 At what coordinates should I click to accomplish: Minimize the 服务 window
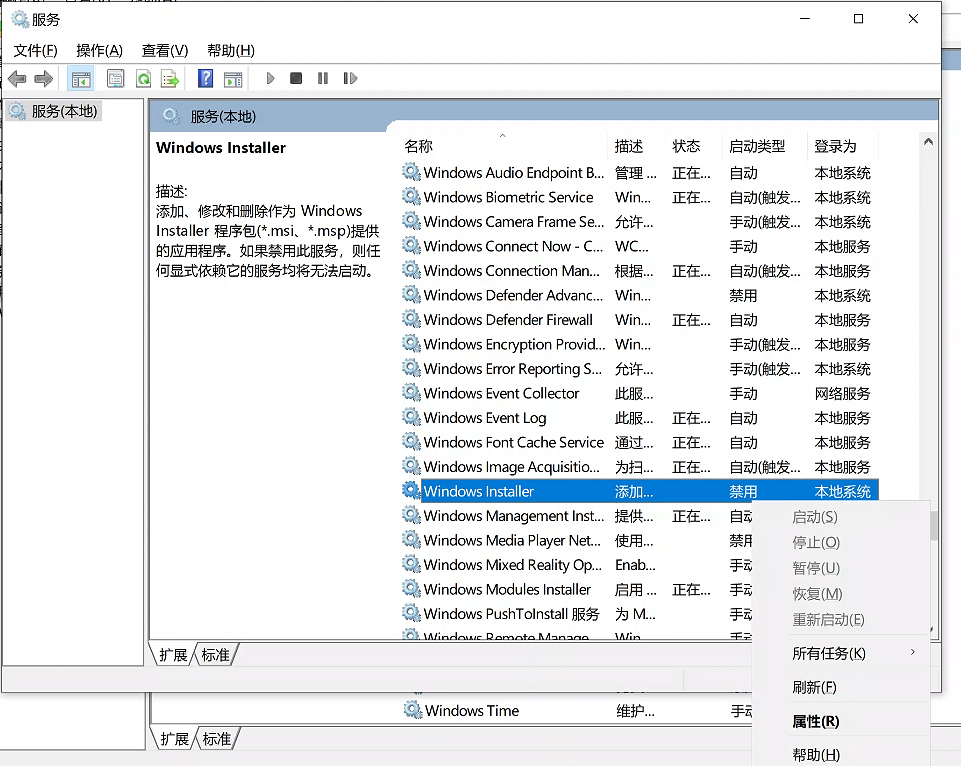pos(805,19)
